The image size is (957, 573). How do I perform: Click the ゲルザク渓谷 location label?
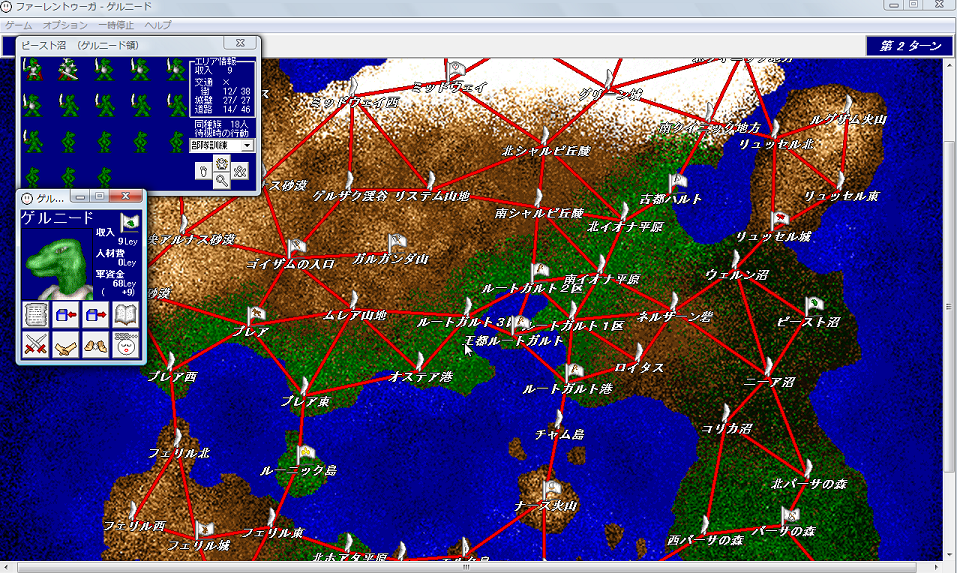tap(350, 196)
